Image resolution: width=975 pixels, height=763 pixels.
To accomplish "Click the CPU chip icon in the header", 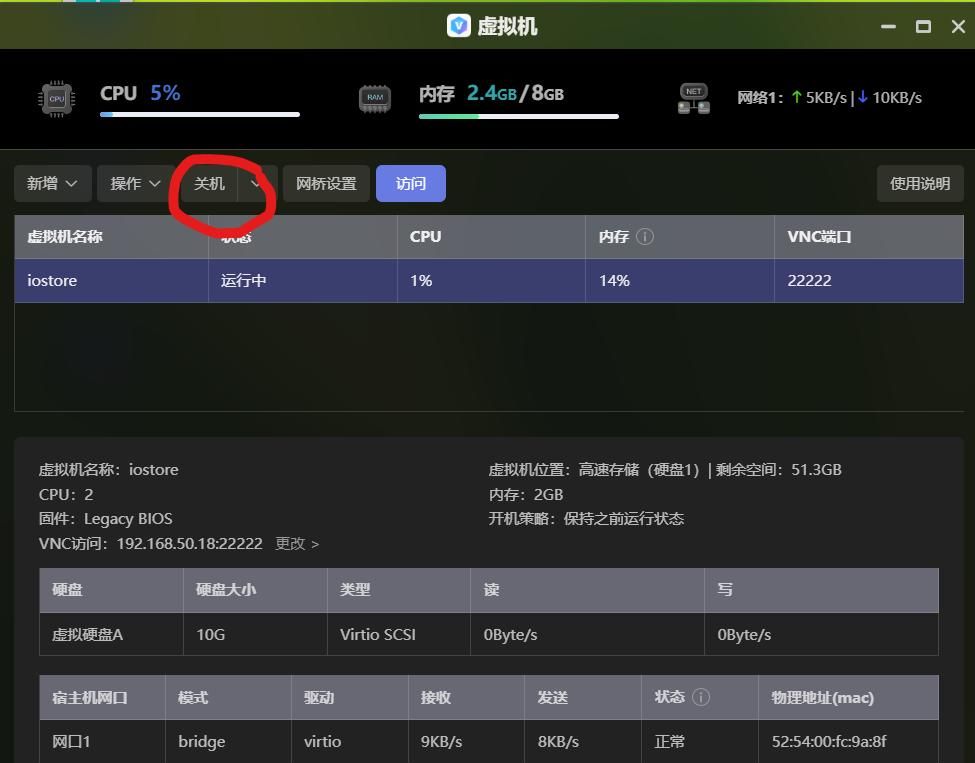I will pyautogui.click(x=56, y=99).
